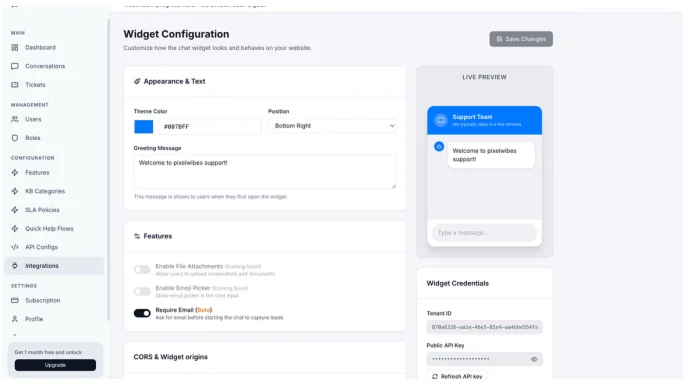Click the rocket icon beside Appearance & Text
The width and height of the screenshot is (685, 385).
tap(137, 81)
